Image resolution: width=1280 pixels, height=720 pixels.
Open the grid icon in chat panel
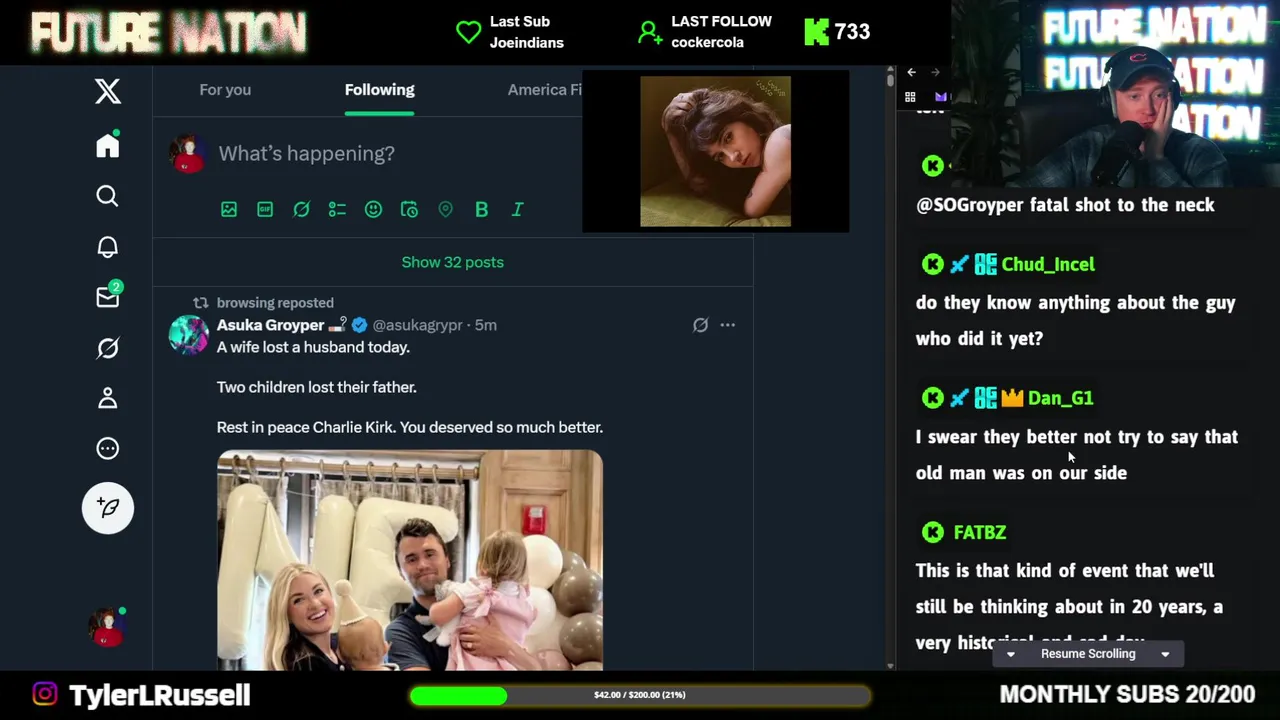910,97
